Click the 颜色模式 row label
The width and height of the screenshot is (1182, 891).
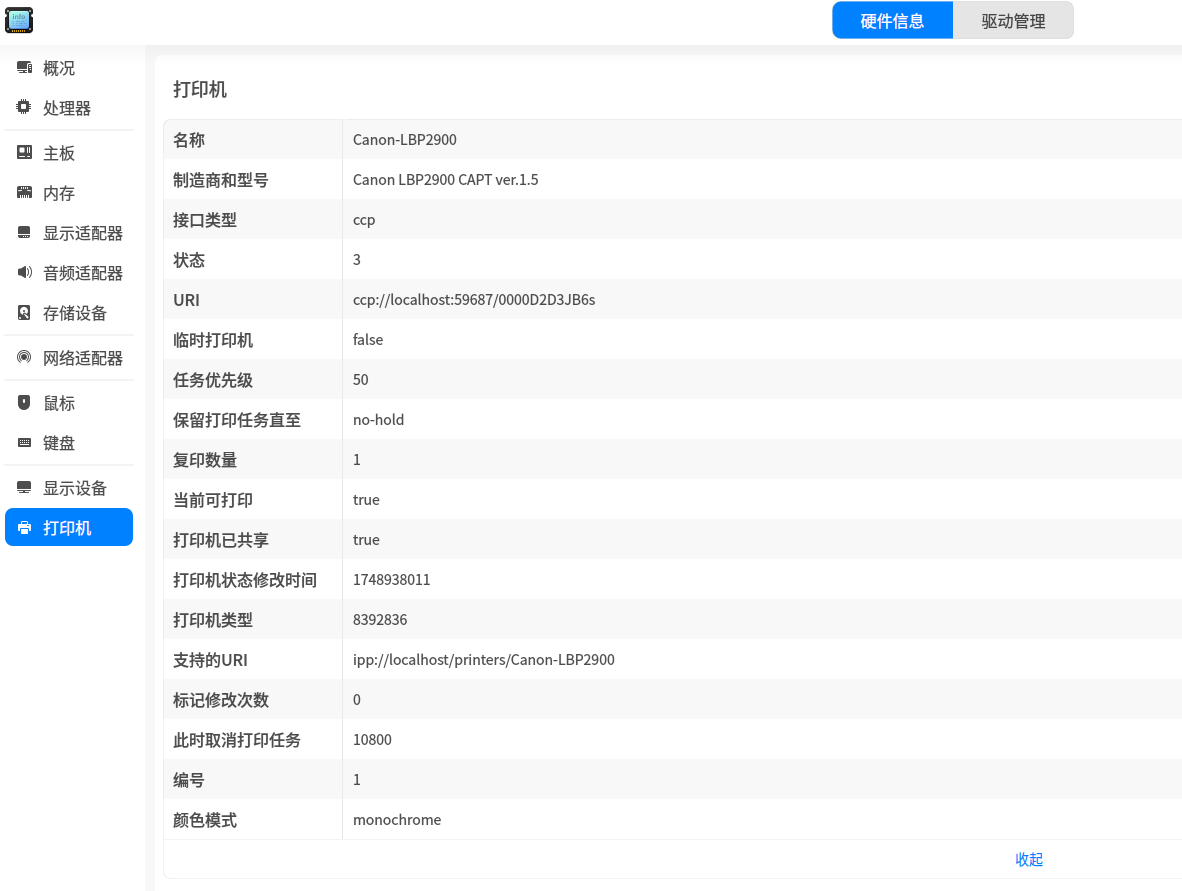pyautogui.click(x=205, y=819)
